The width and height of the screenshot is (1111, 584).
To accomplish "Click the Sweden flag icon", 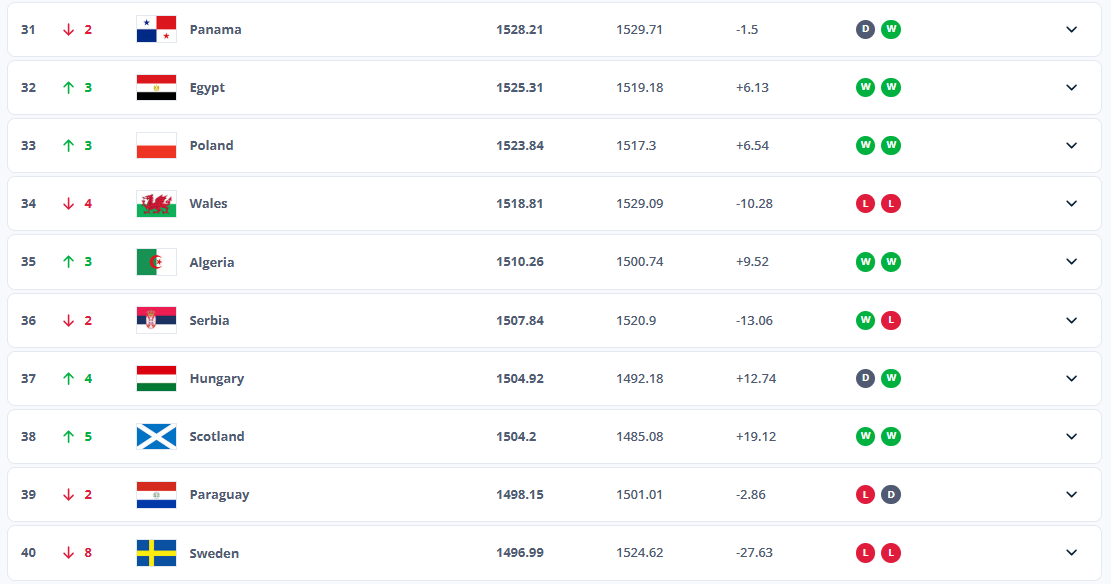I will click(156, 553).
